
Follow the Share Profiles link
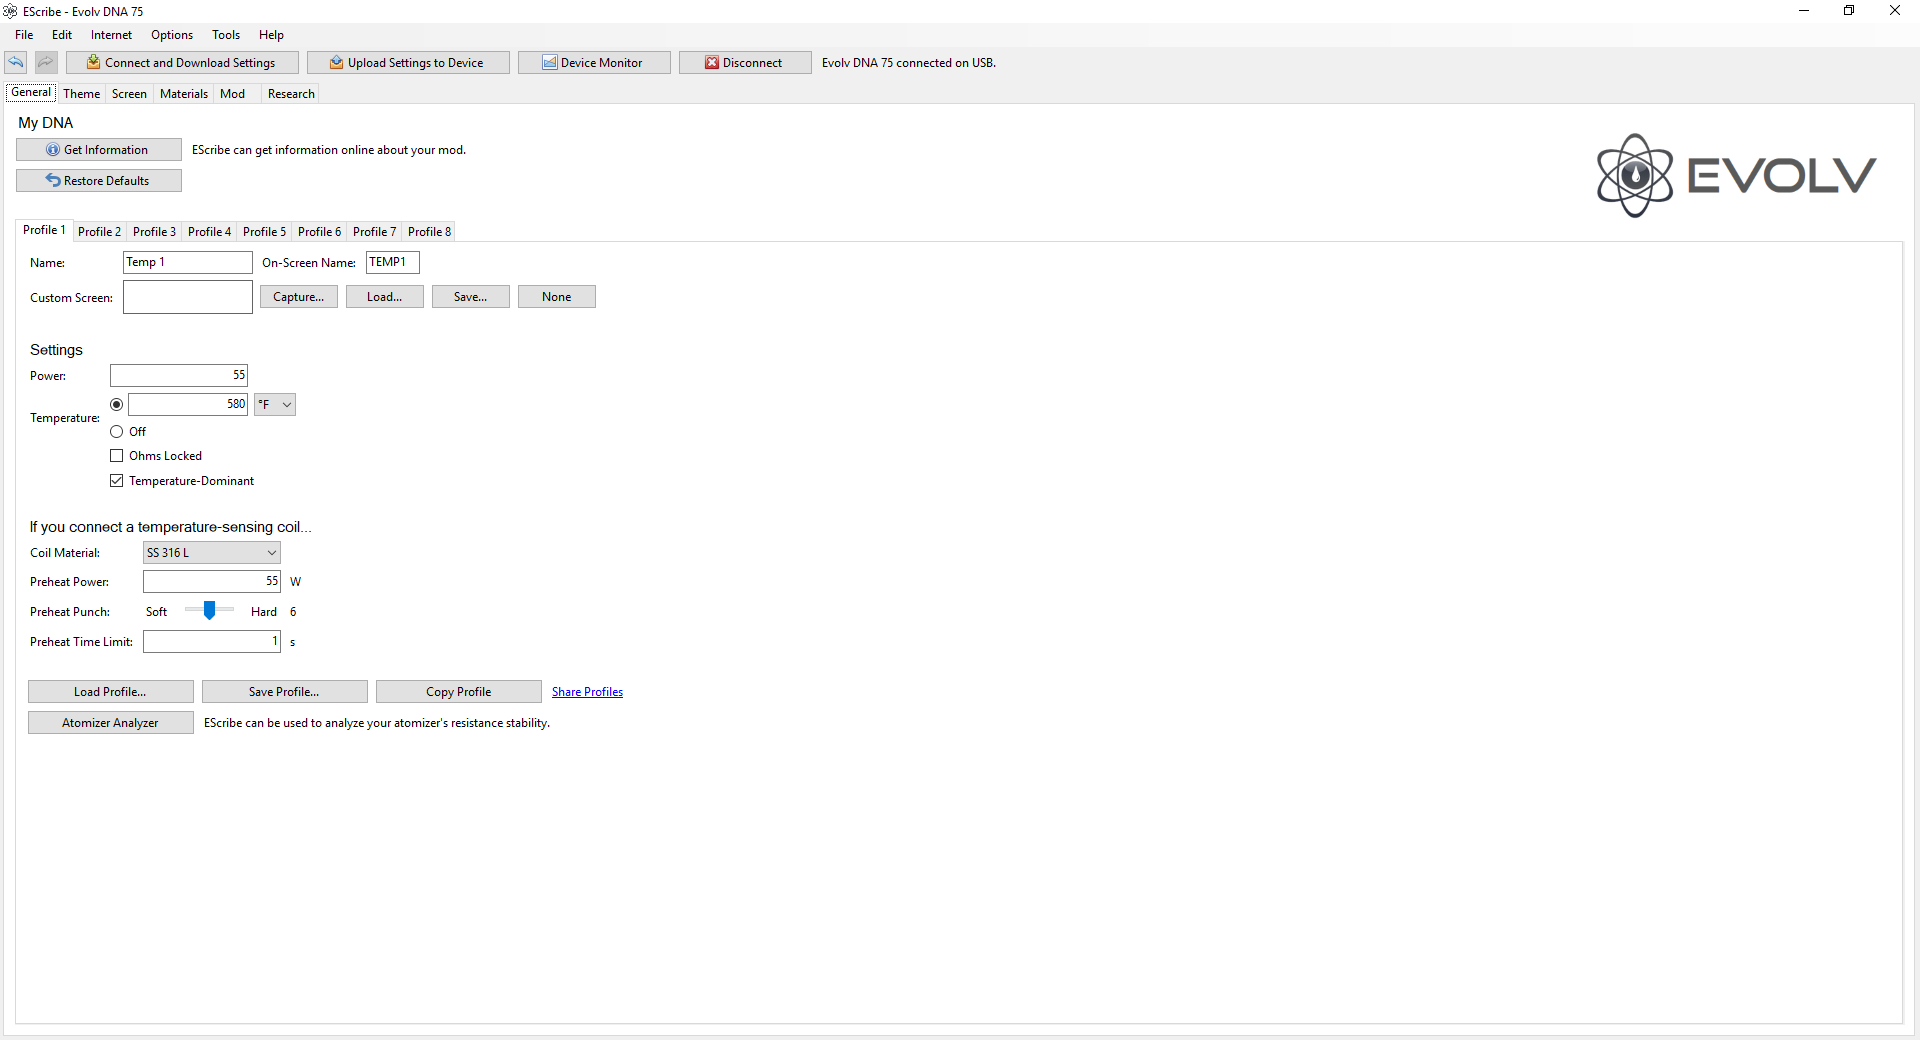(587, 692)
